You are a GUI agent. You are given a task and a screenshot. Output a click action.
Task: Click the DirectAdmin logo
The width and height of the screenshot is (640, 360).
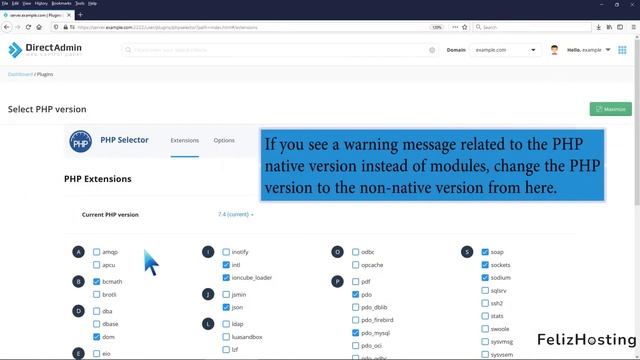click(45, 50)
